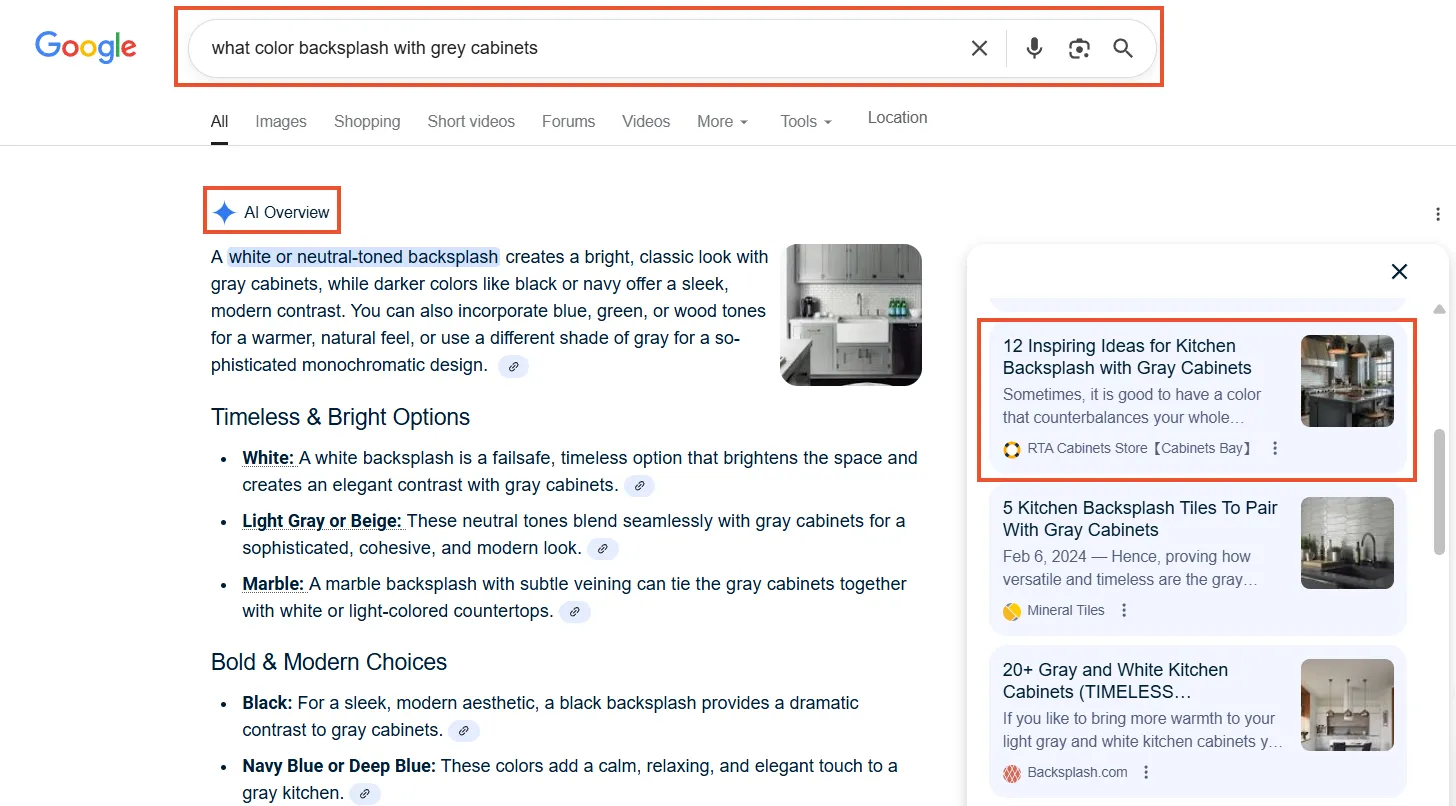
Task: Click the kitchen image beside the AI Overview
Action: pyautogui.click(x=850, y=314)
